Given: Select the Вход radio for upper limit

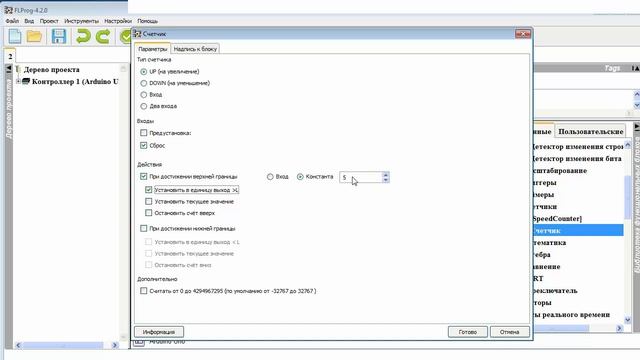Looking at the screenshot, I should tap(270, 177).
